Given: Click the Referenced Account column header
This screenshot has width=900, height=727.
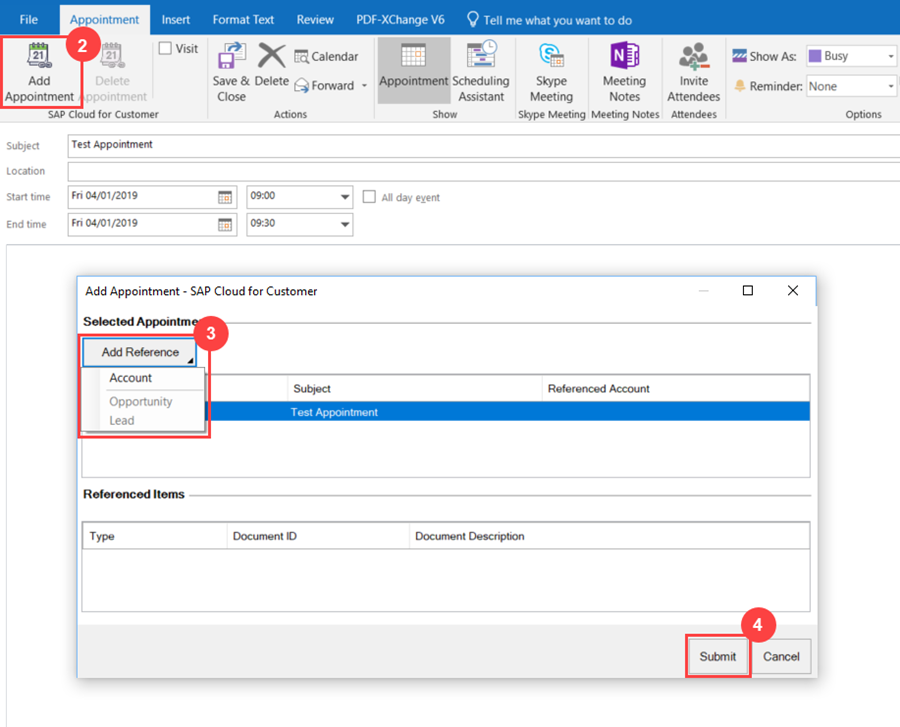Looking at the screenshot, I should pos(676,388).
